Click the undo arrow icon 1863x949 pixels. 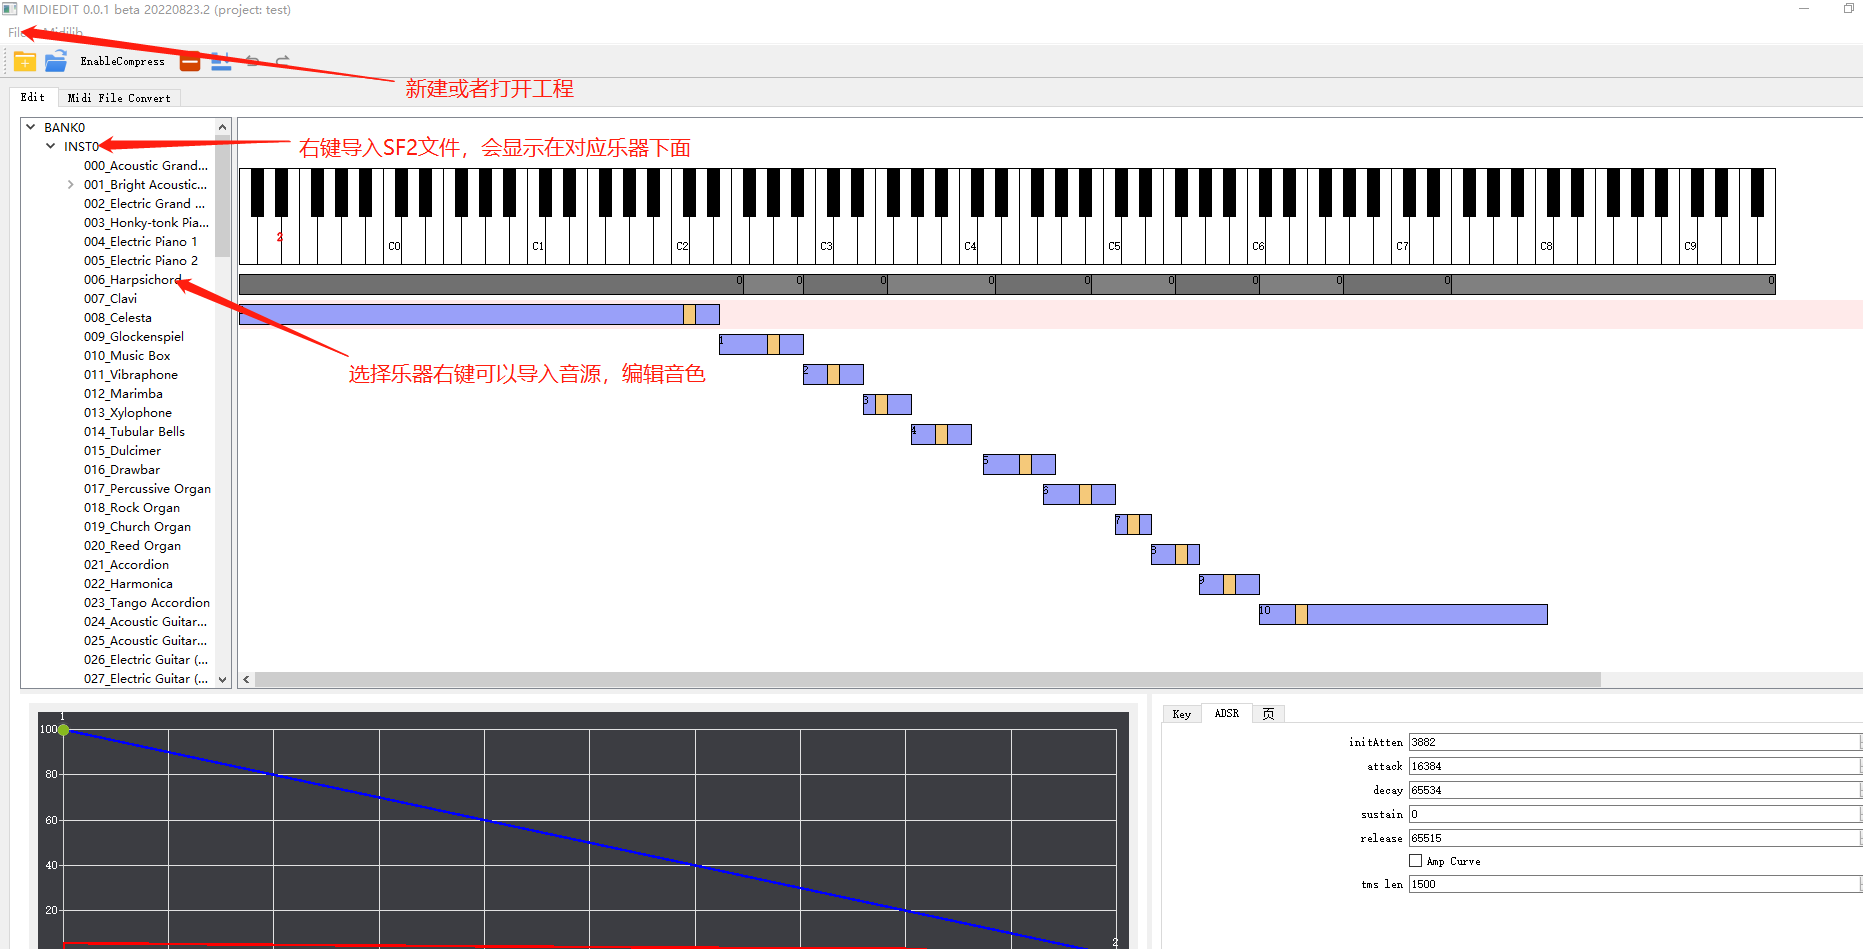coord(253,62)
